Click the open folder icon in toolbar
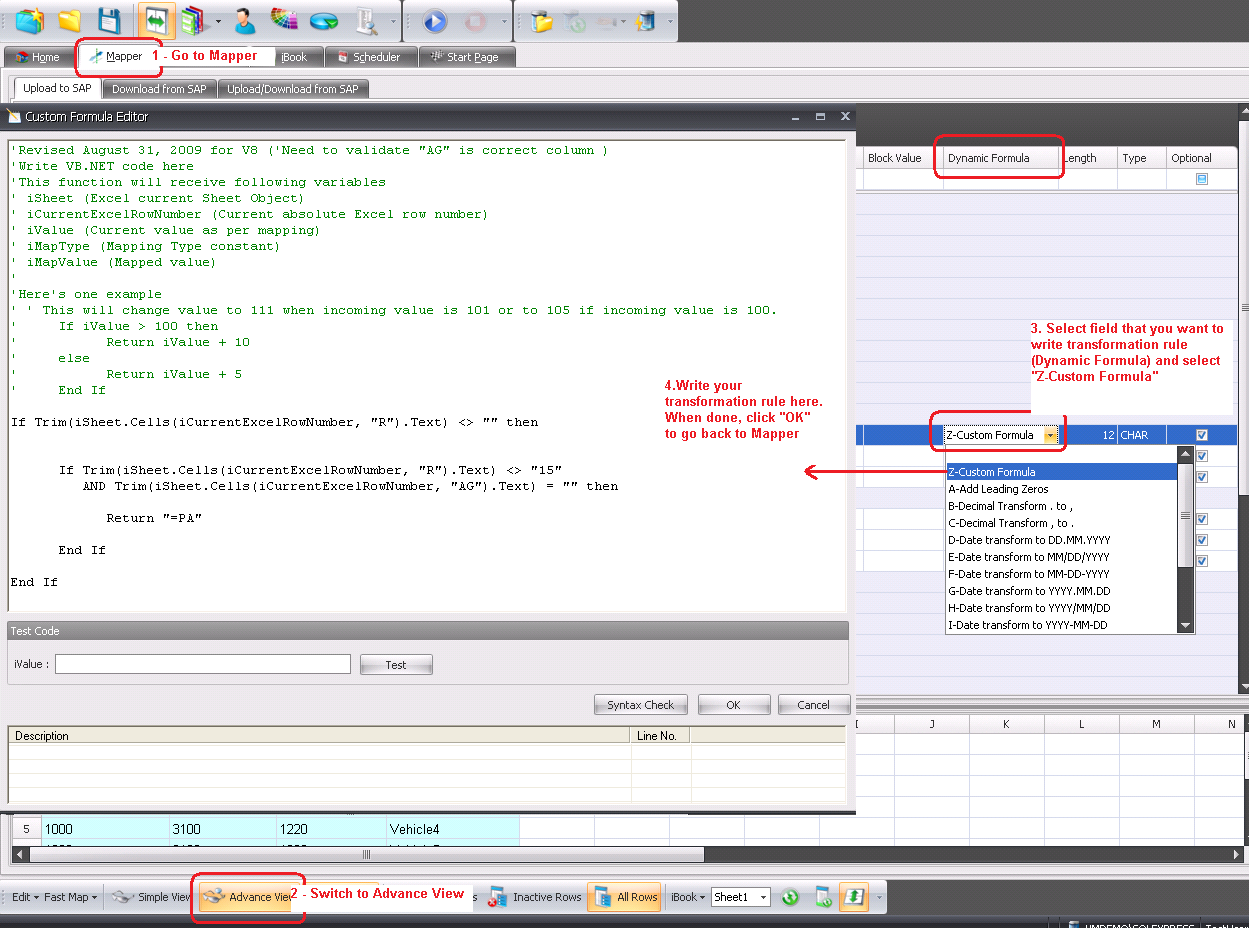Viewport: 1249px width, 928px height. [69, 20]
